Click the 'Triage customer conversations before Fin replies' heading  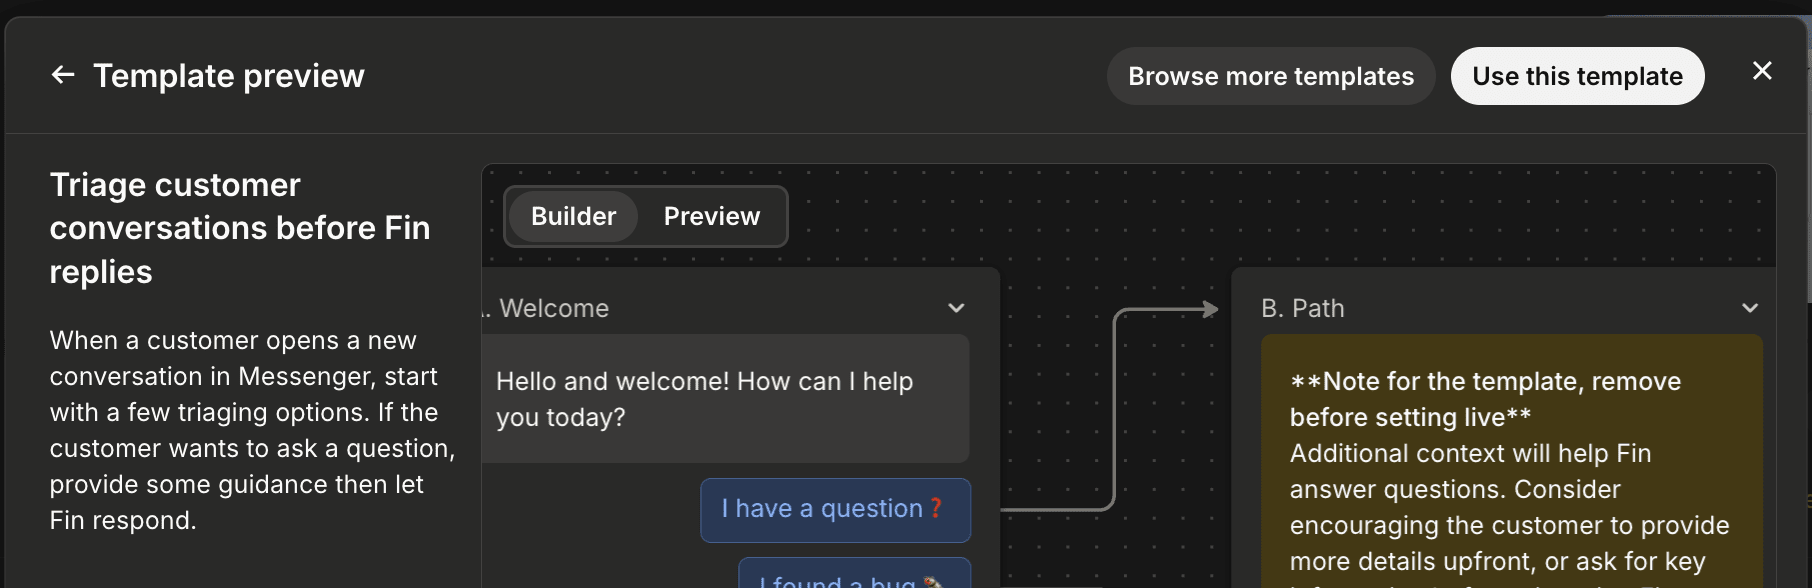click(x=240, y=228)
